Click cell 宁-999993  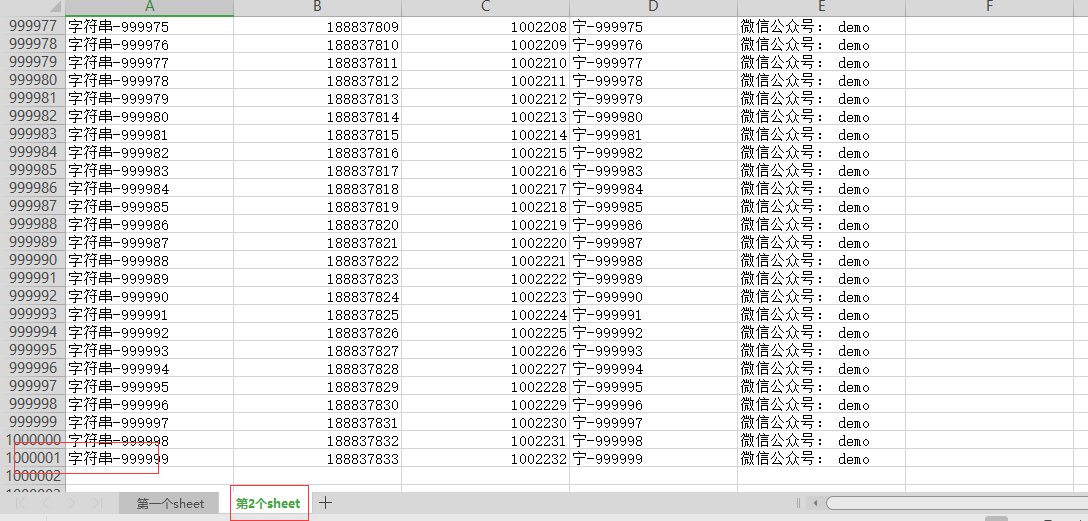653,350
